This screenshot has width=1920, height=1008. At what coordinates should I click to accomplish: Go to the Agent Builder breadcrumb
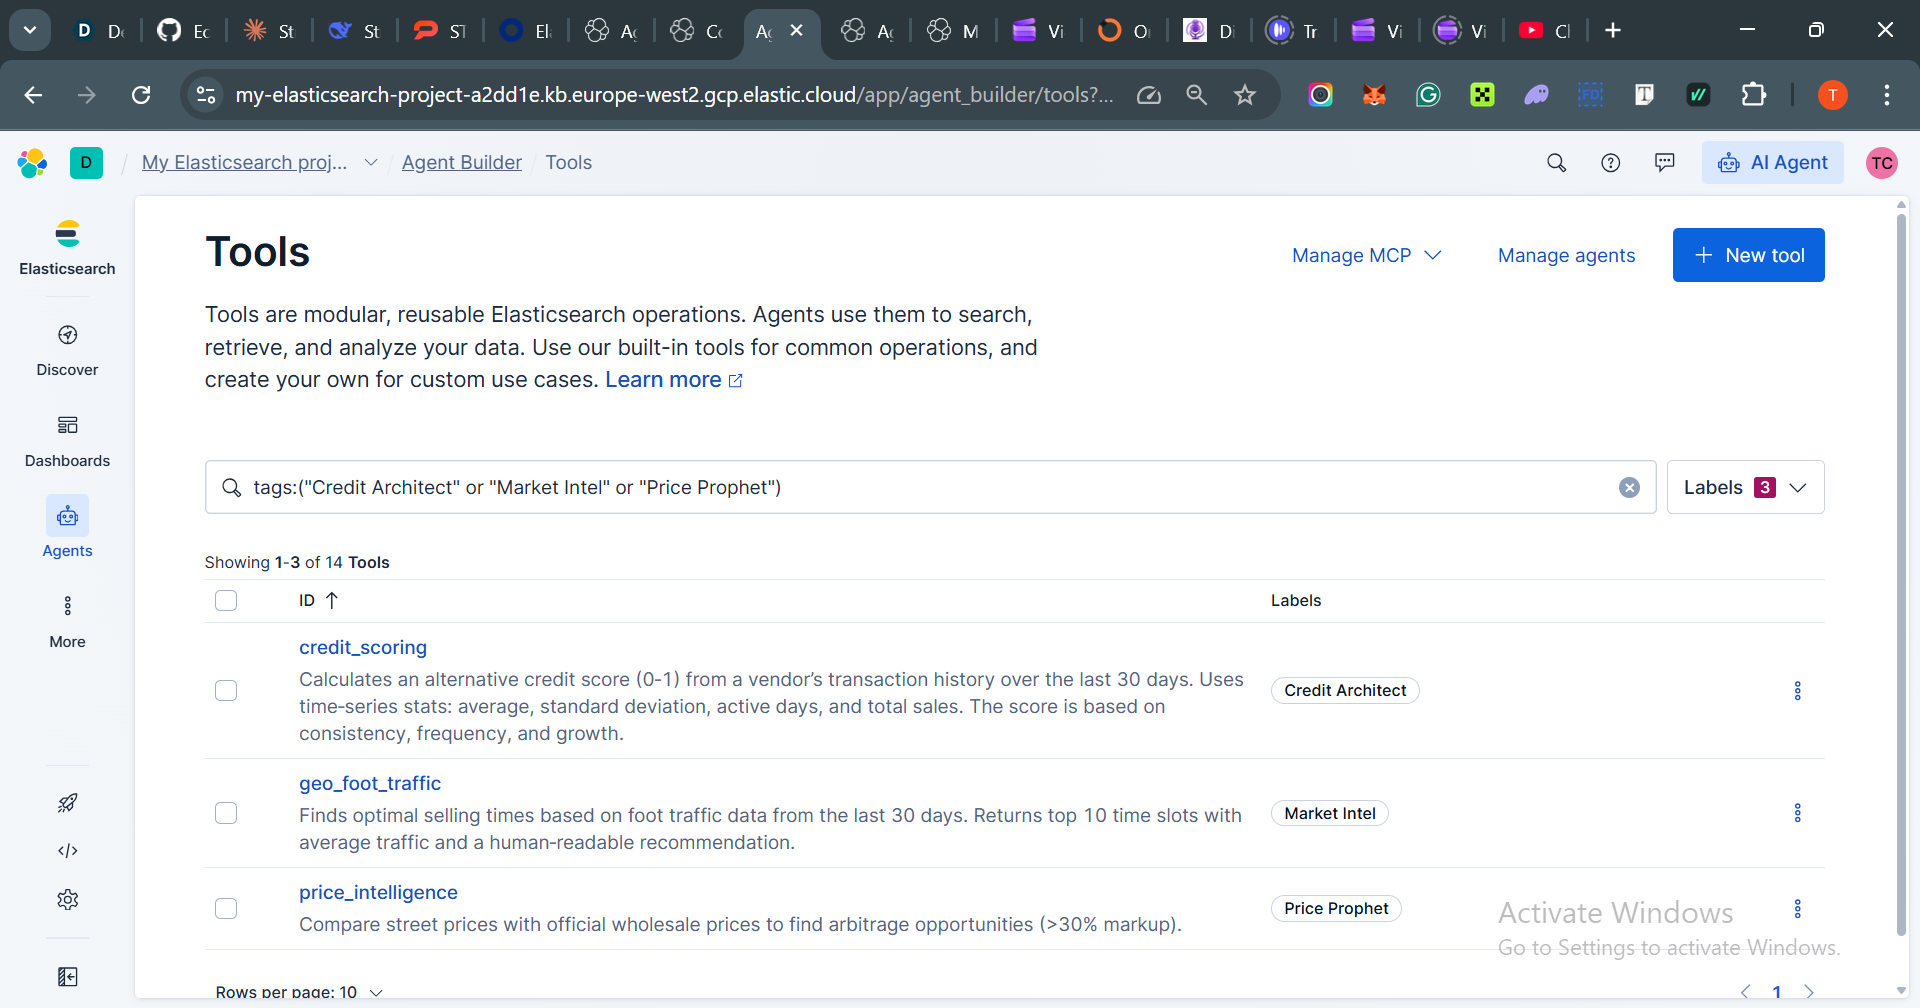pyautogui.click(x=462, y=162)
